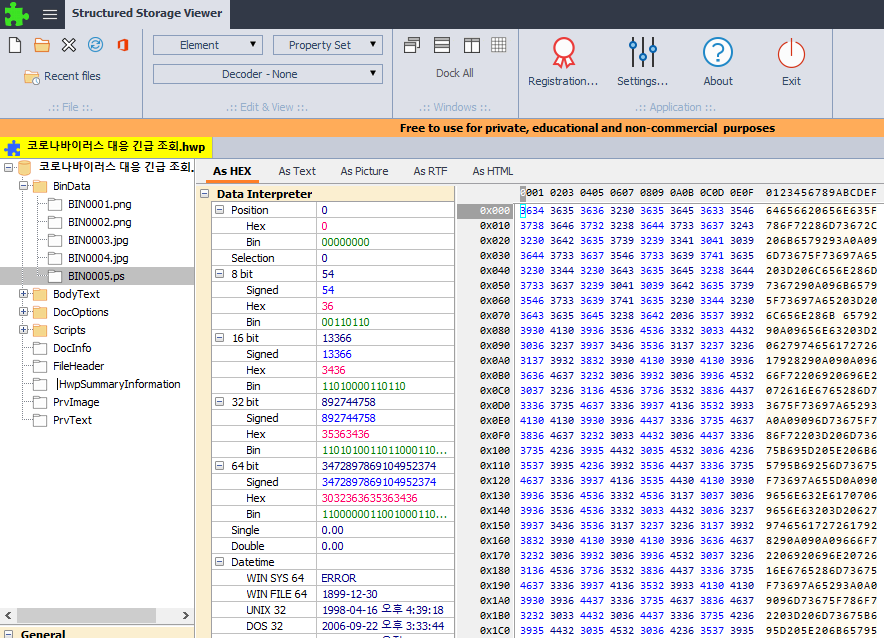Switch to As Picture tab

pos(364,171)
